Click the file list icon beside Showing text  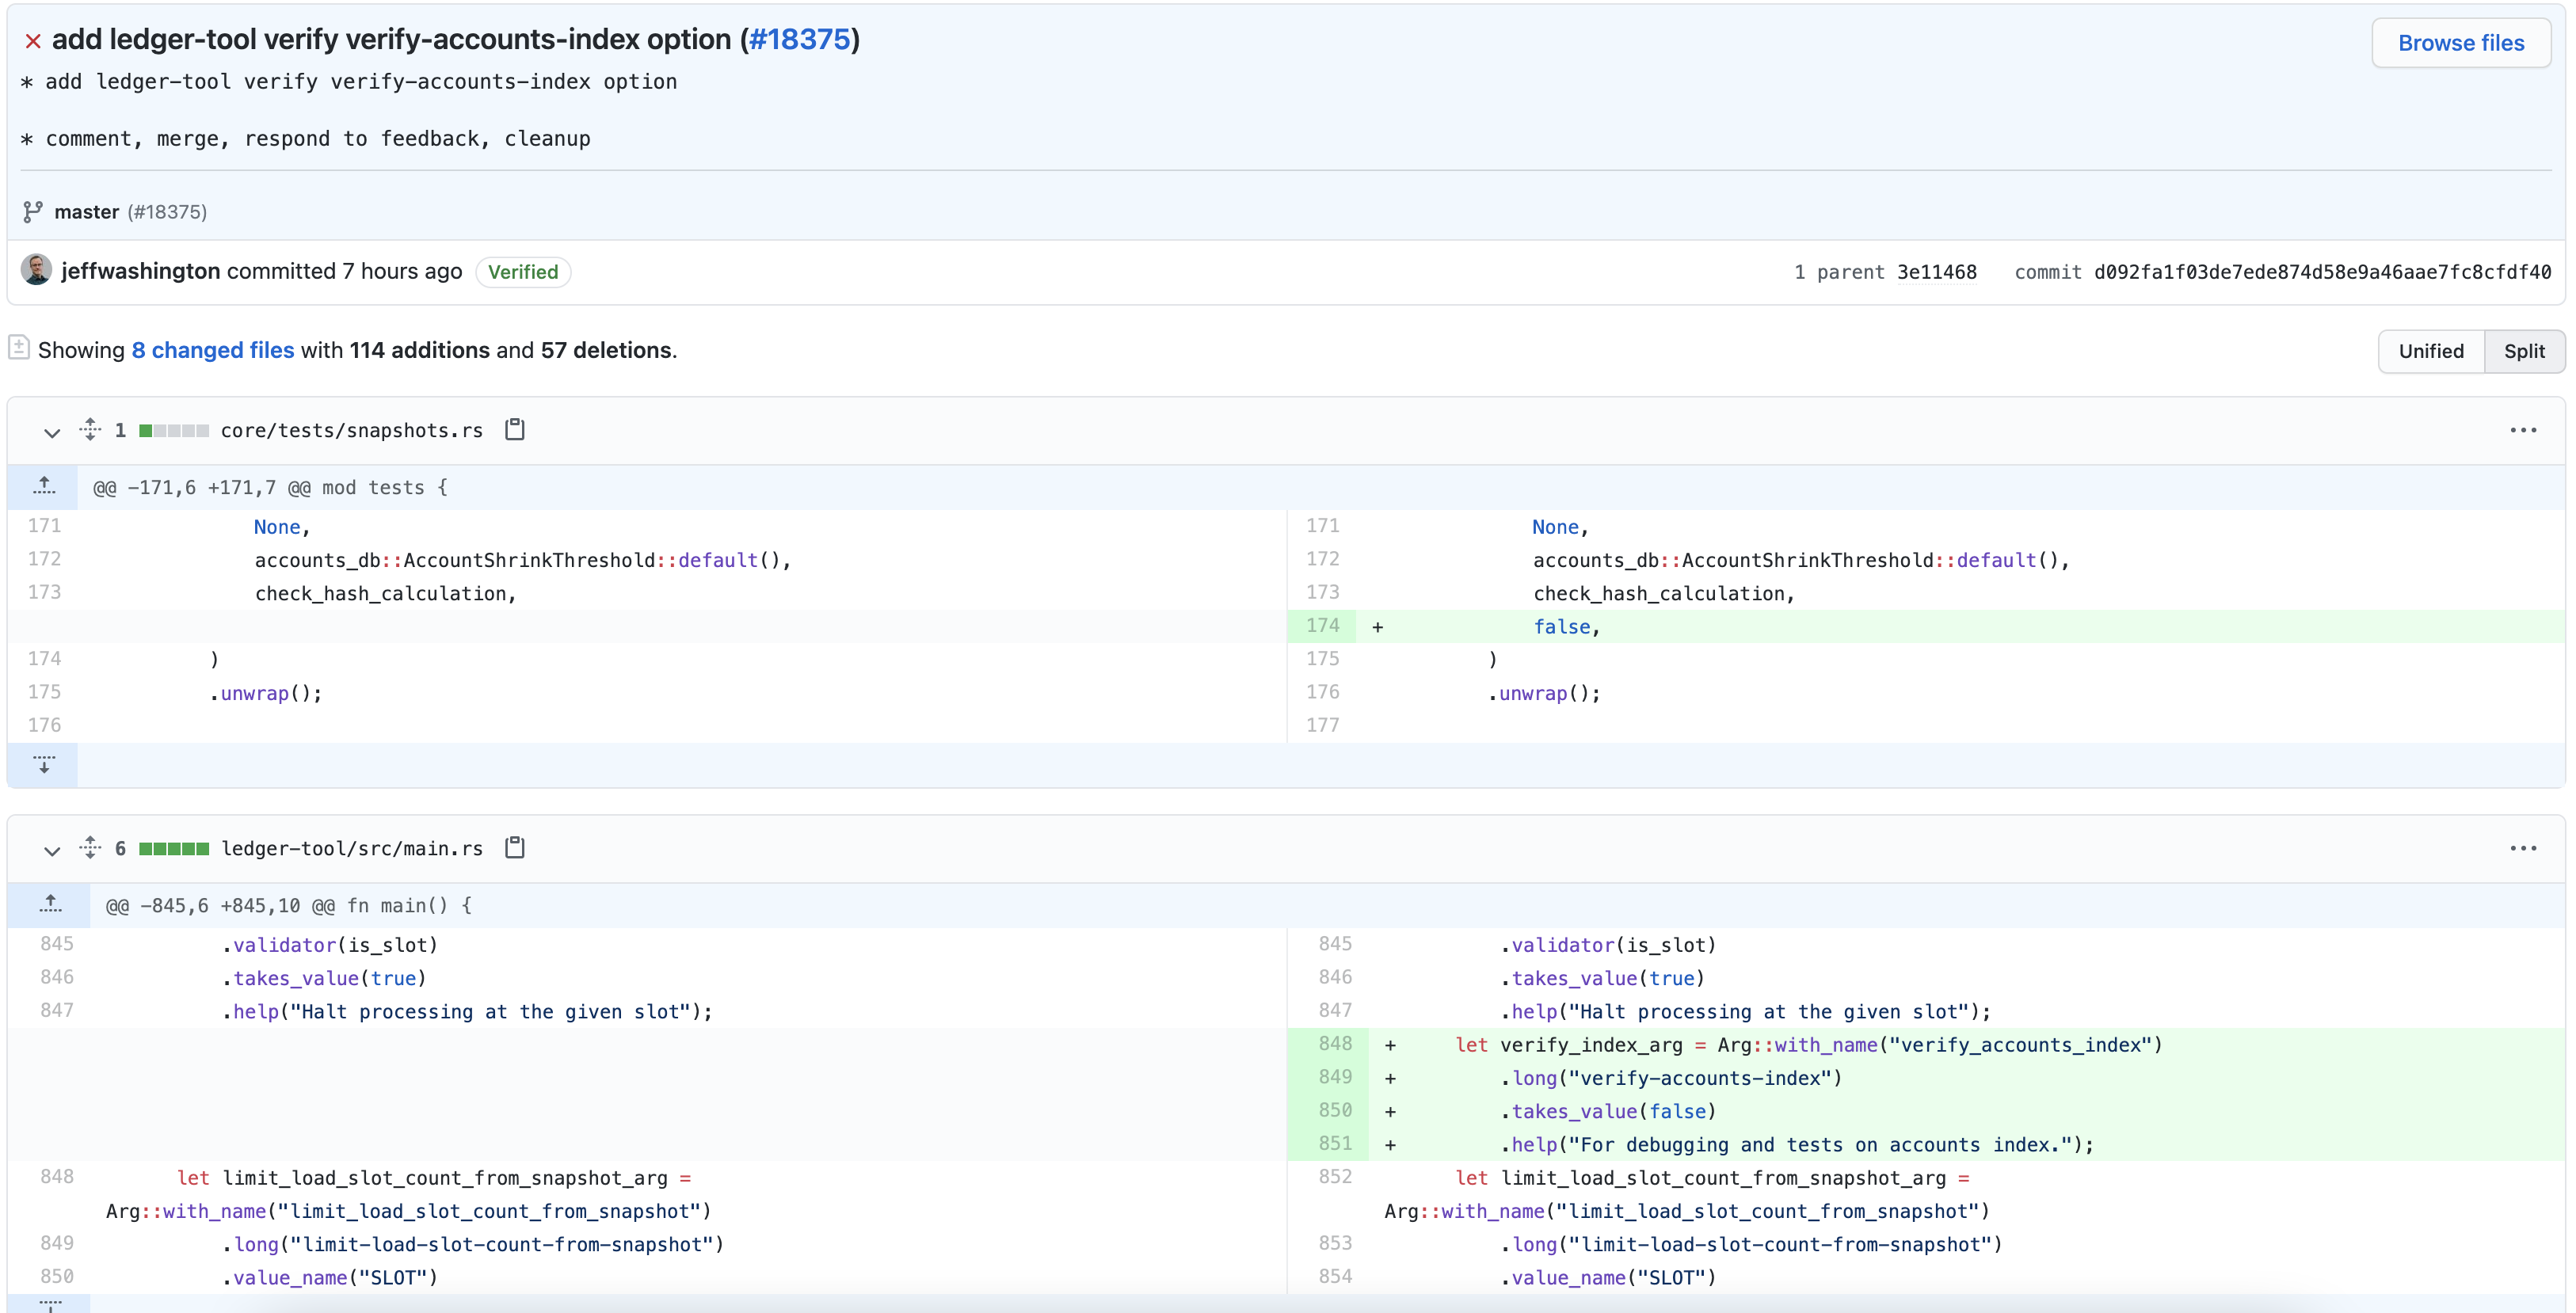point(19,348)
